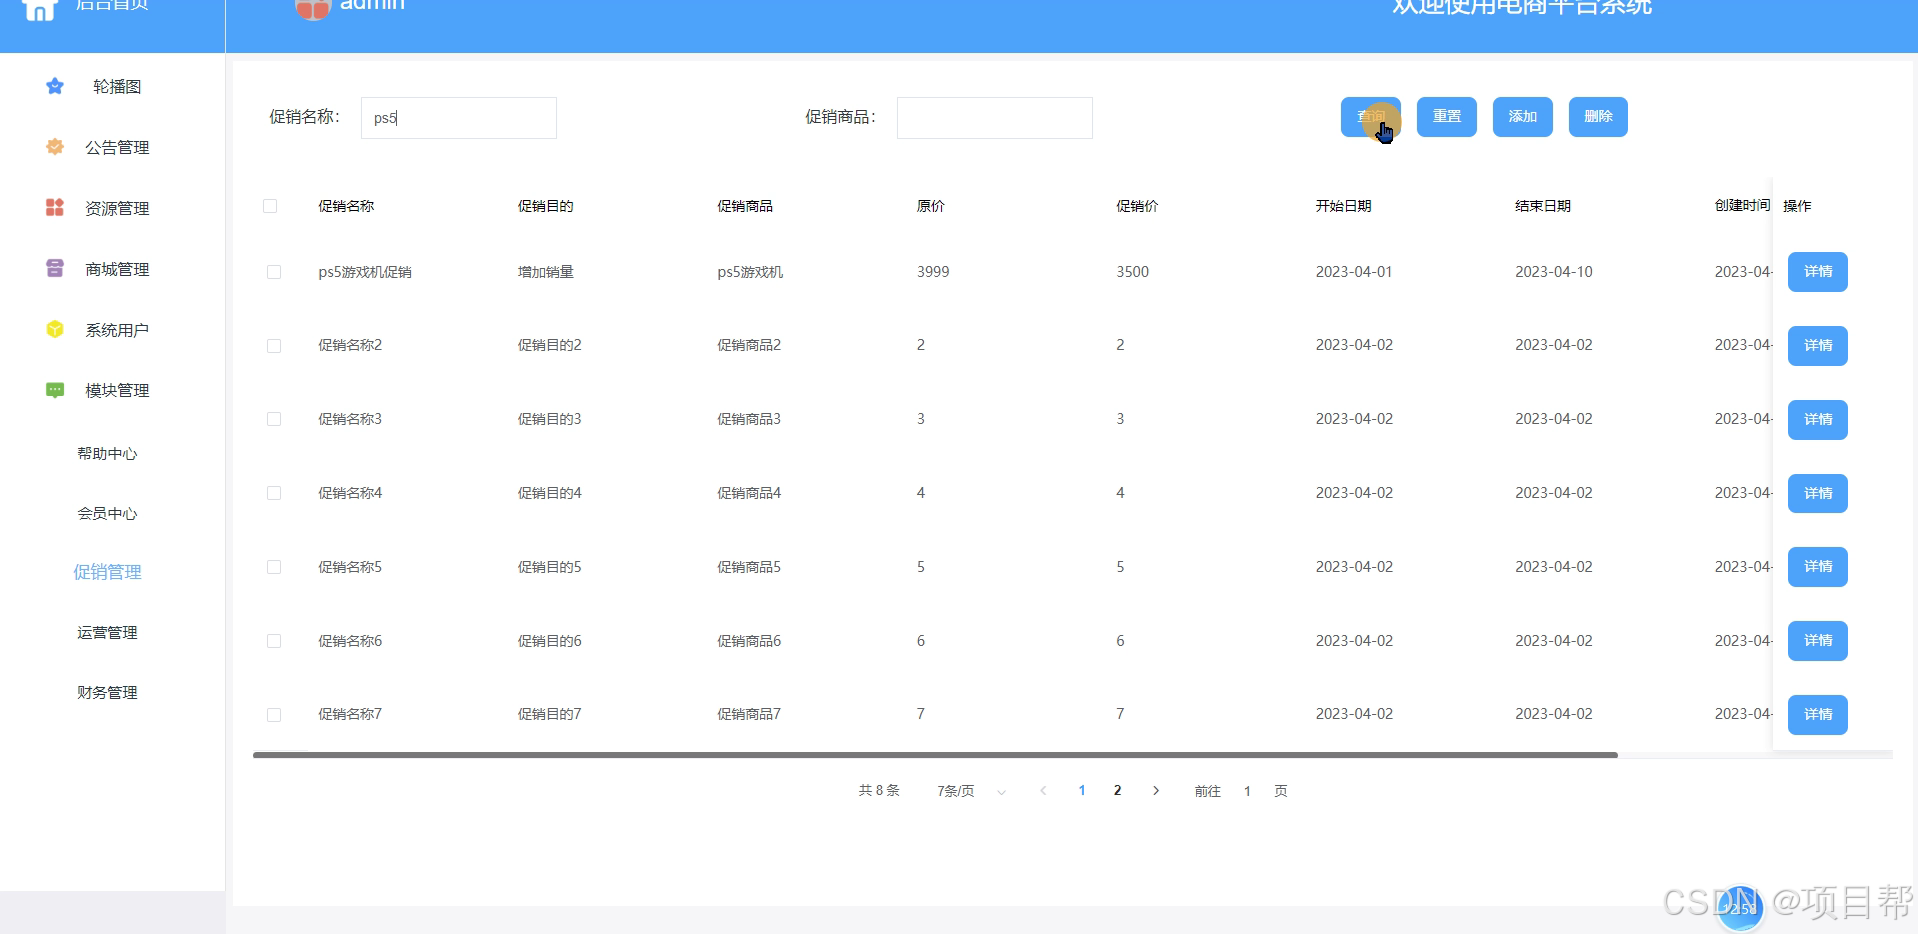This screenshot has height=934, width=1918.
Task: Click the 开始日期 column header
Action: (x=1344, y=206)
